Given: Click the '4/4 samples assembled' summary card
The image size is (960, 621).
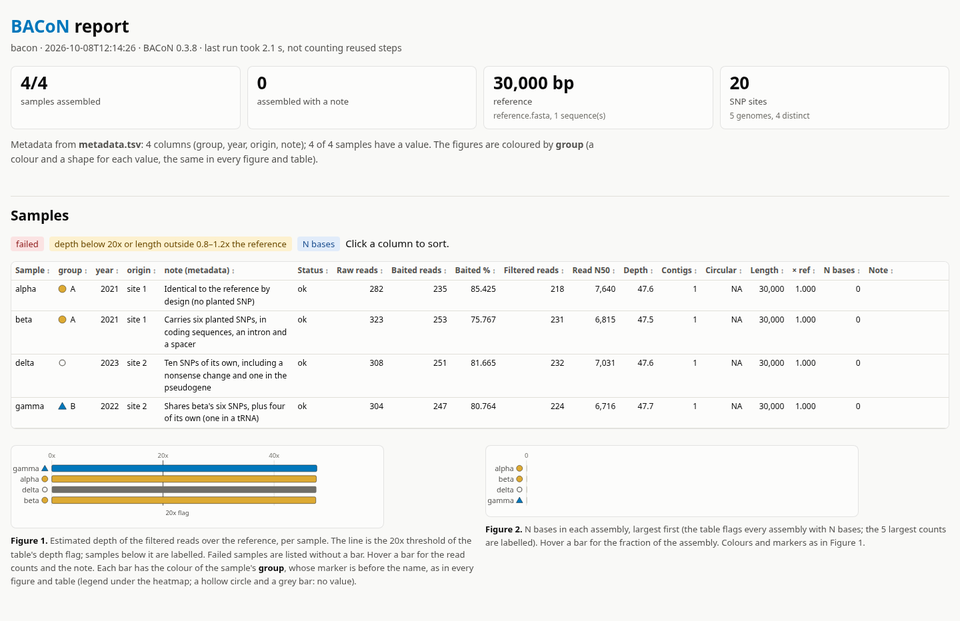Looking at the screenshot, I should point(126,97).
